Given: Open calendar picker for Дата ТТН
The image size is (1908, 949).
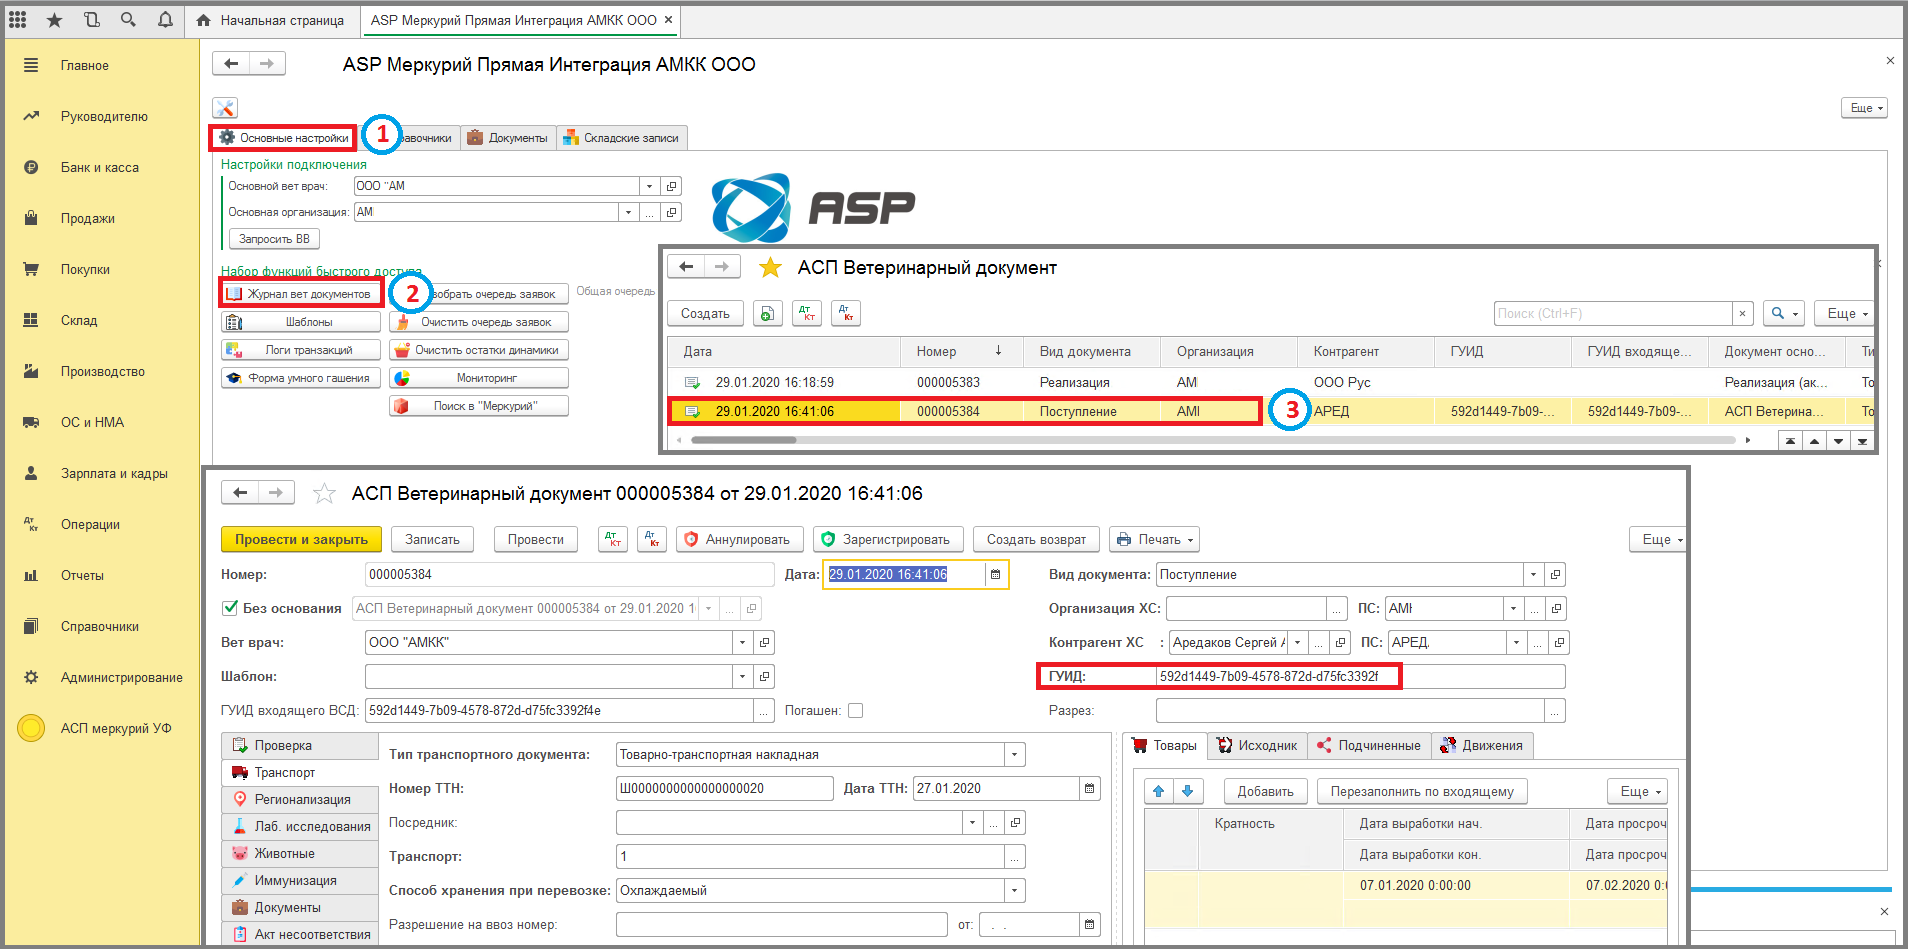Looking at the screenshot, I should pos(1090,788).
